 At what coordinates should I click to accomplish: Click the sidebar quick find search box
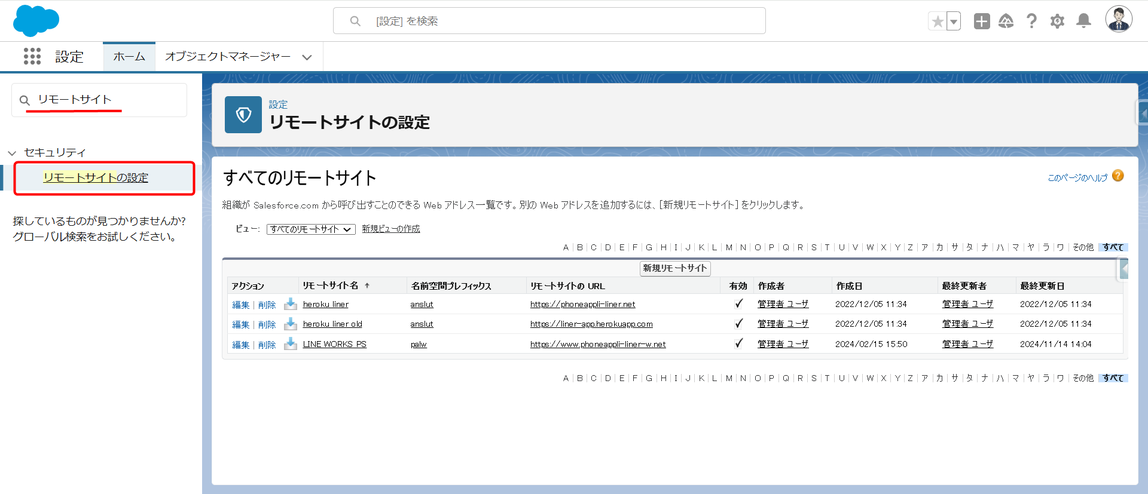tap(99, 100)
